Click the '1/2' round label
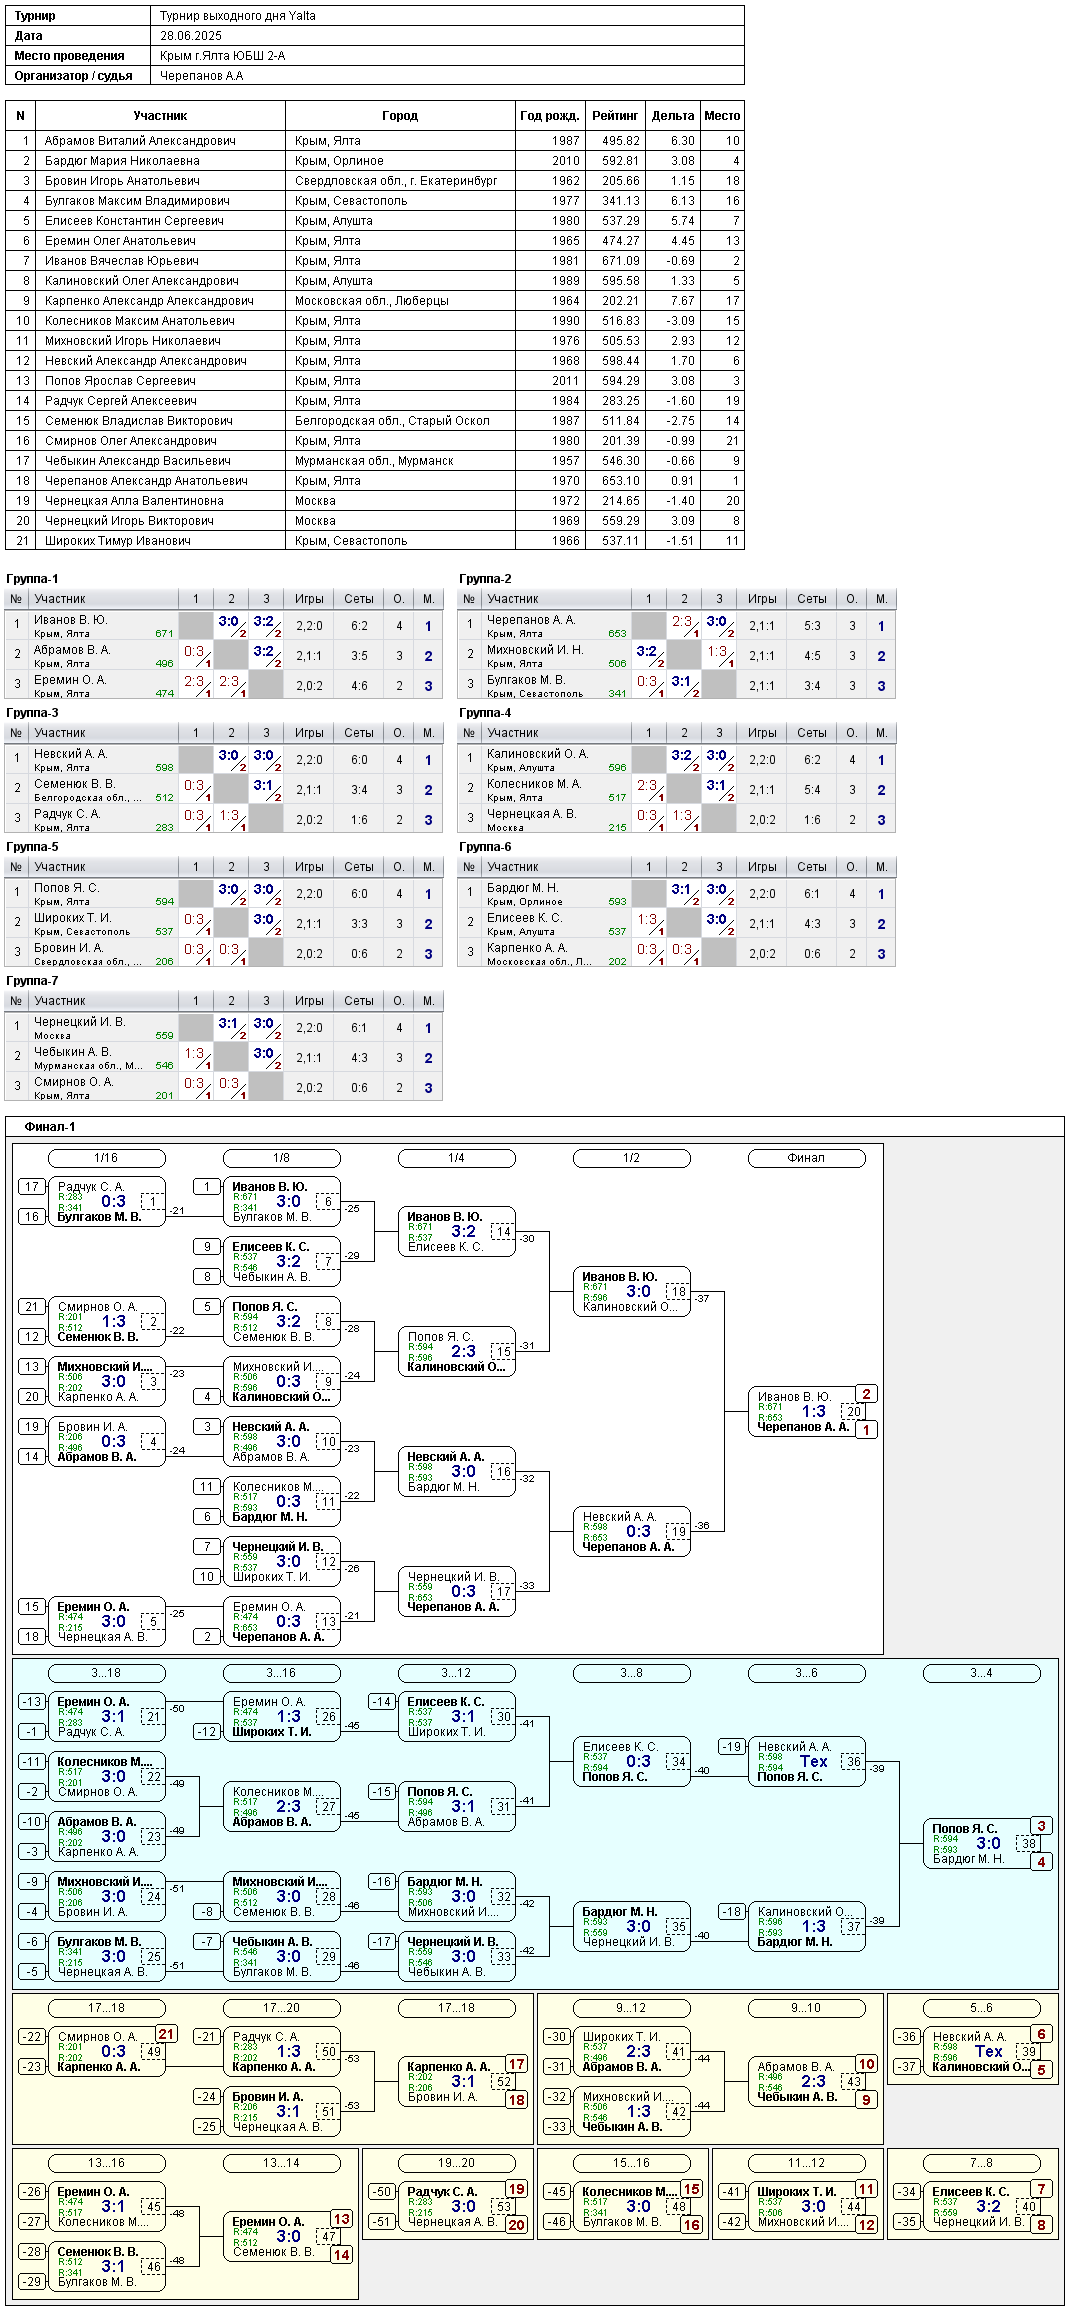This screenshot has height=2311, width=1070. [631, 1158]
